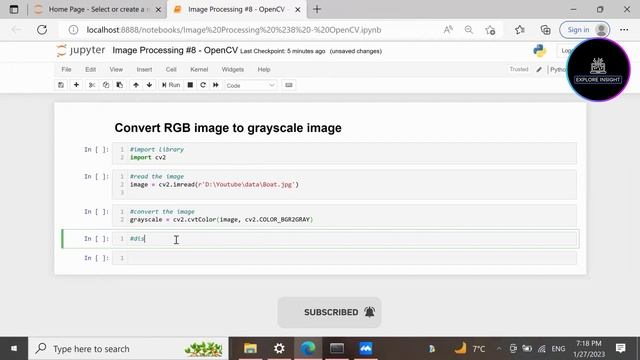Move selected cell up with arrow icon
The image size is (640, 360).
[x=136, y=85]
